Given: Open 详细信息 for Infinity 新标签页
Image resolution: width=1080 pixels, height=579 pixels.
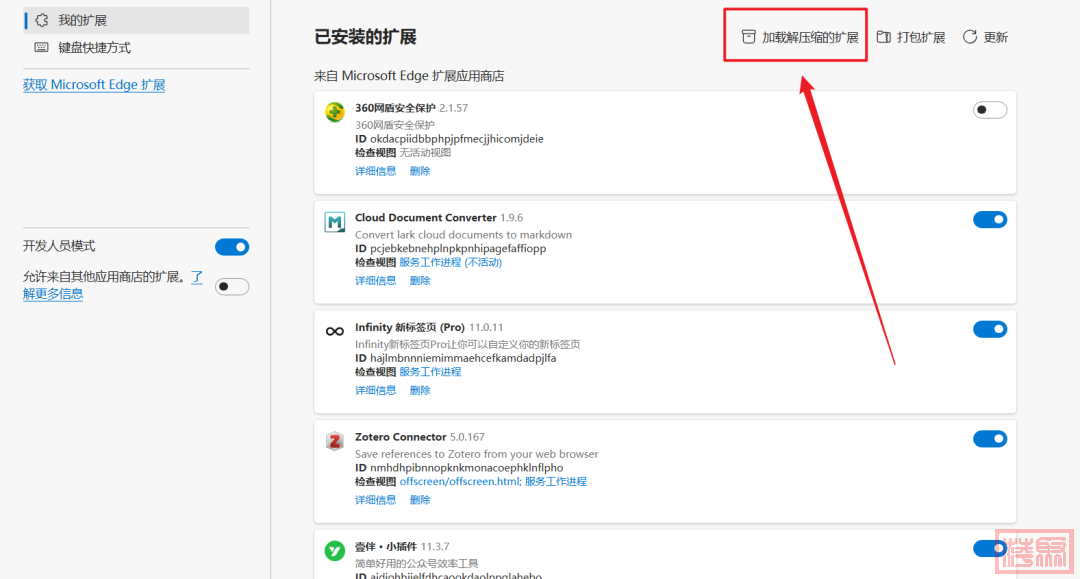Looking at the screenshot, I should (375, 390).
